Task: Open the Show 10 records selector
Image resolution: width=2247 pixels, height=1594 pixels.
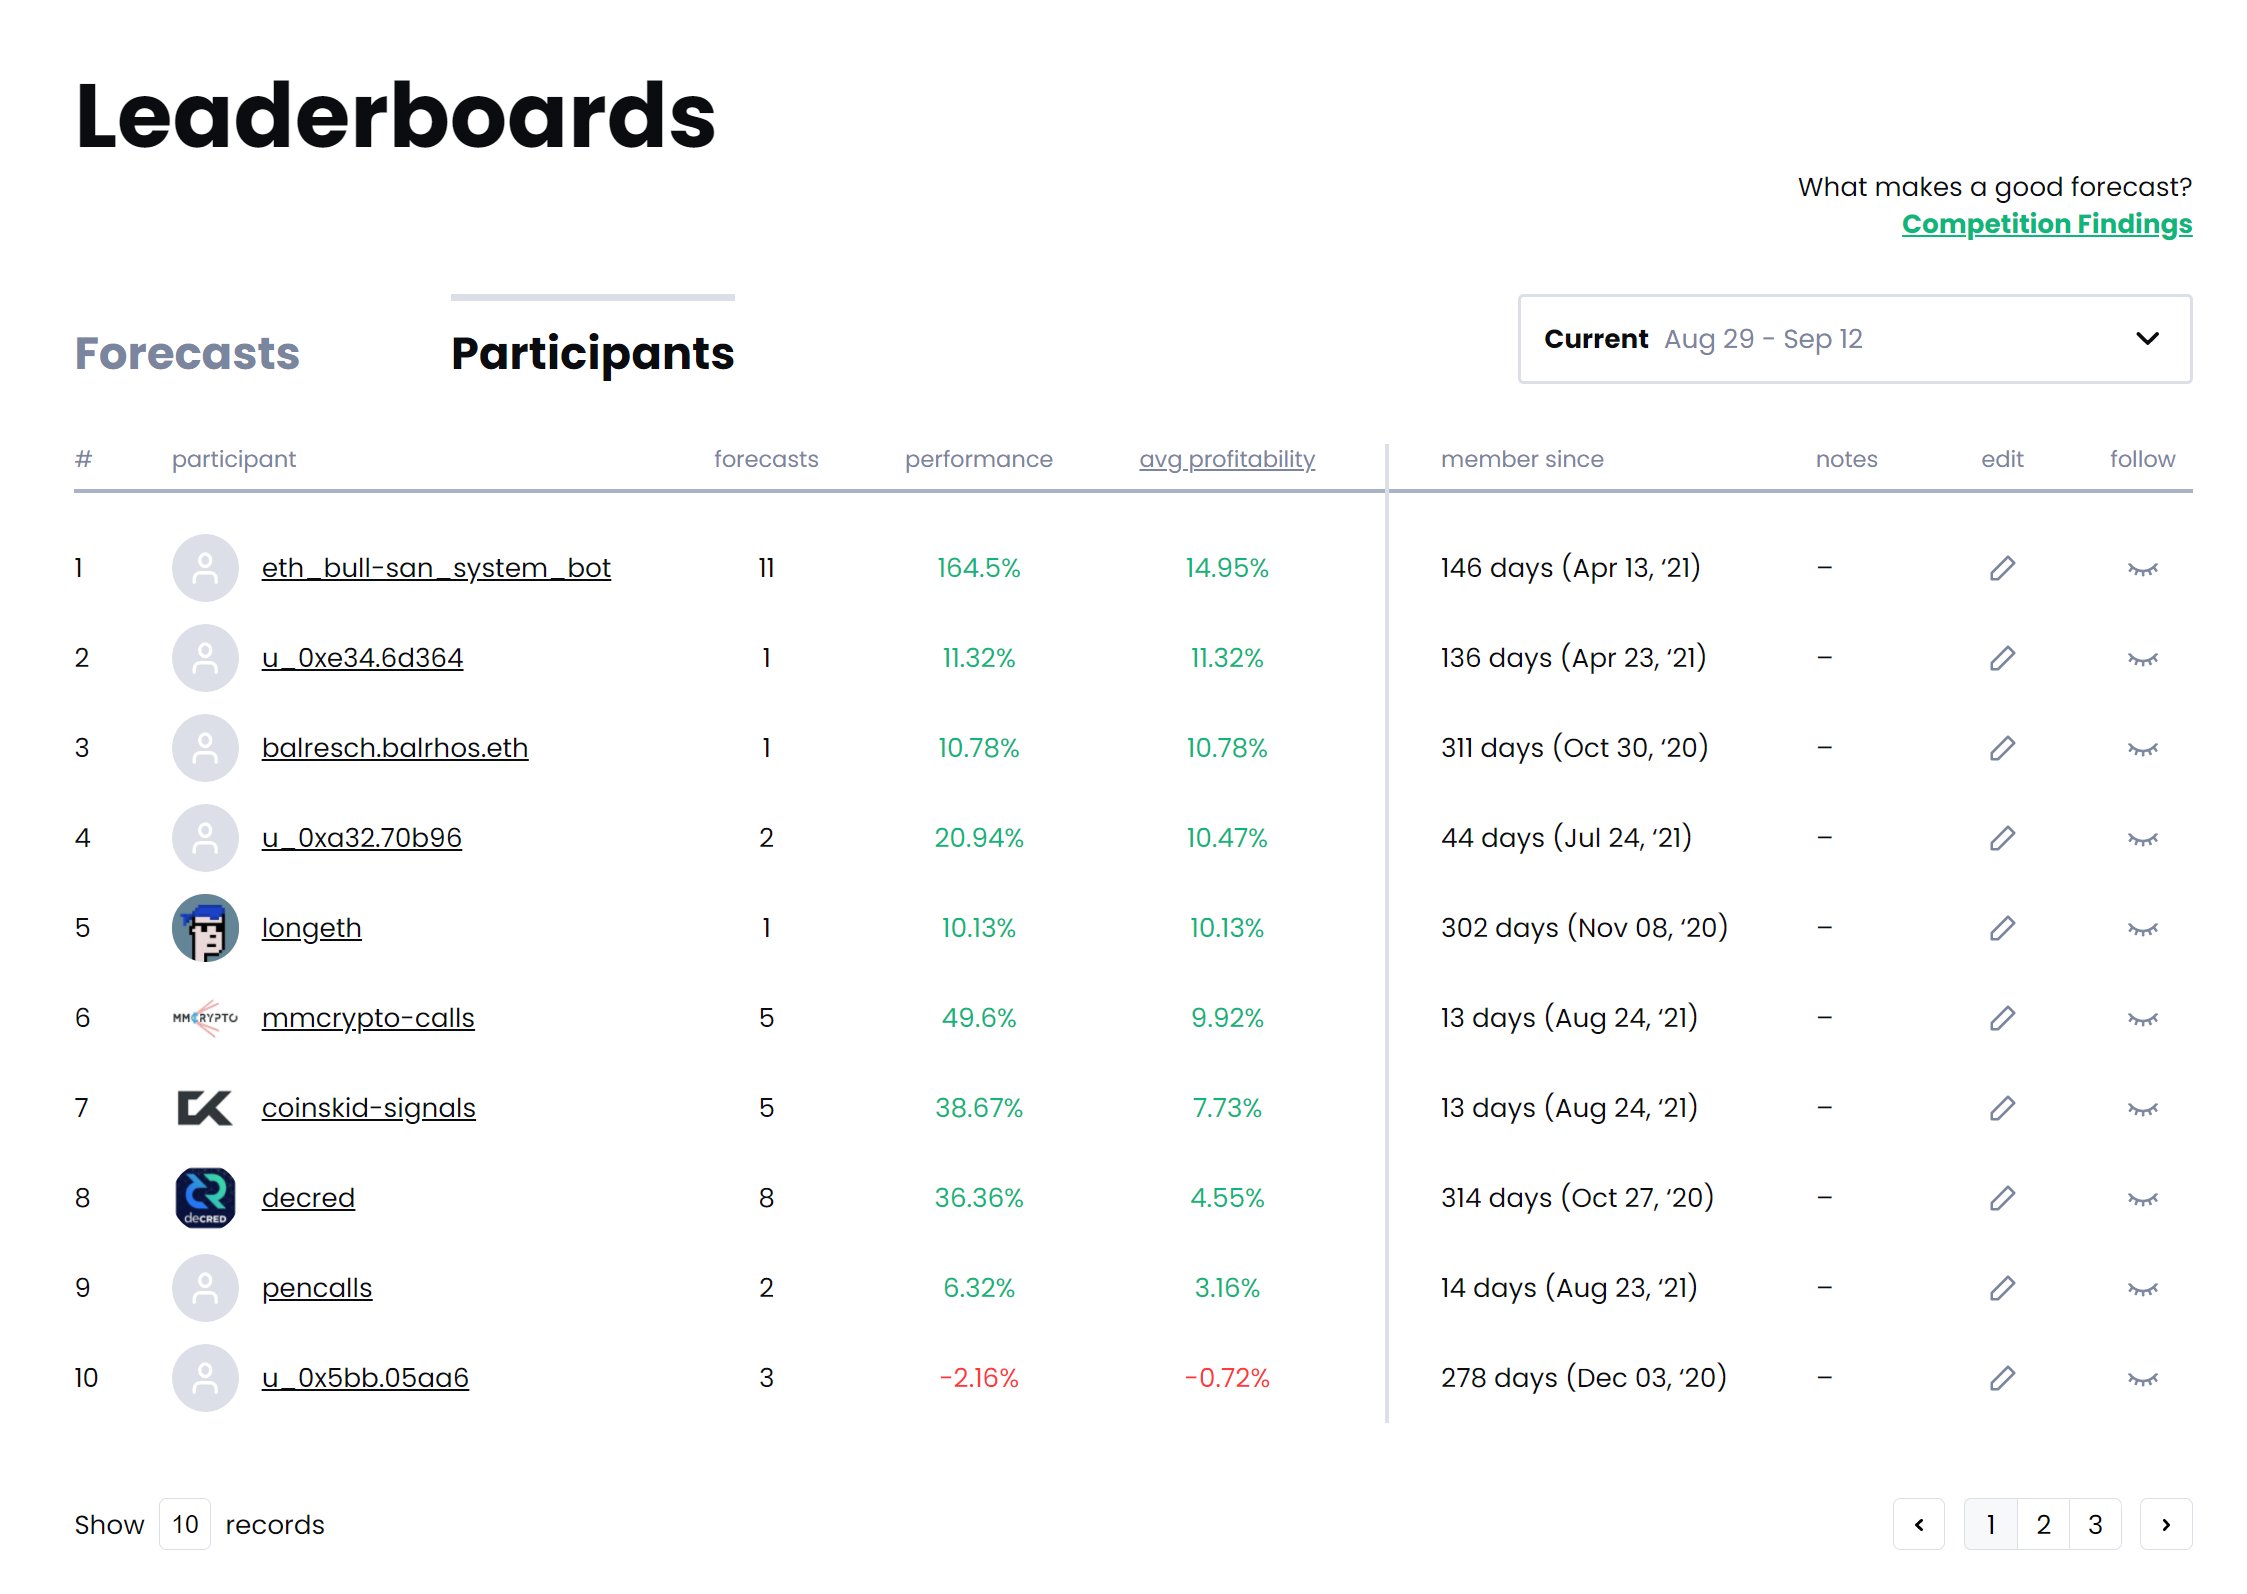Action: [x=185, y=1524]
